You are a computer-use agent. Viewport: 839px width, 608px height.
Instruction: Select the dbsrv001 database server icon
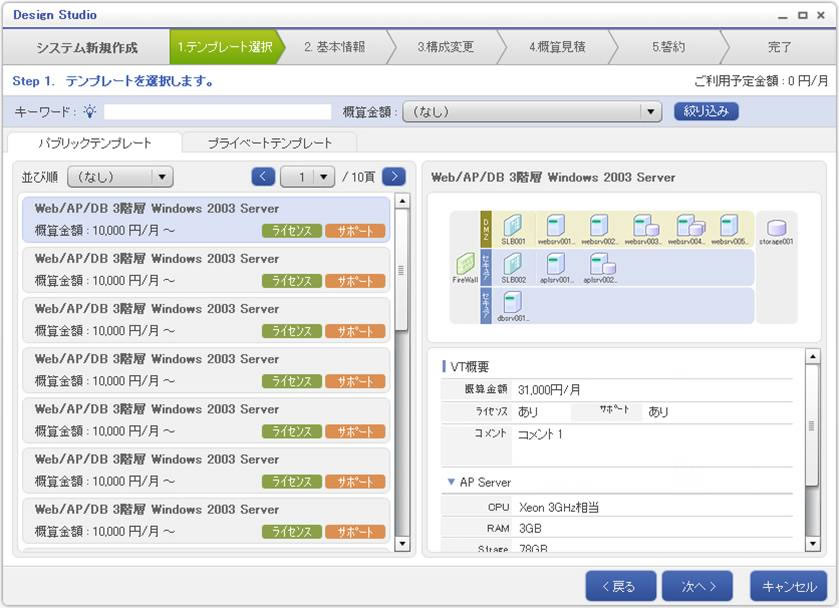point(513,302)
